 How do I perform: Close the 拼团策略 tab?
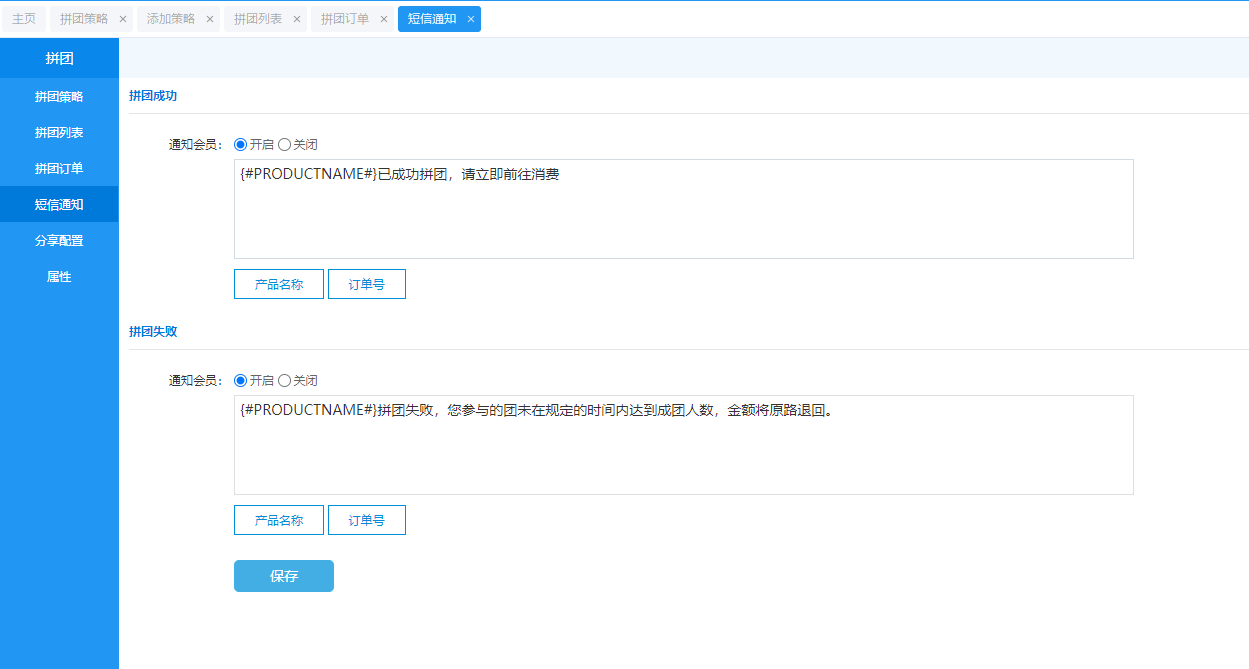point(122,19)
